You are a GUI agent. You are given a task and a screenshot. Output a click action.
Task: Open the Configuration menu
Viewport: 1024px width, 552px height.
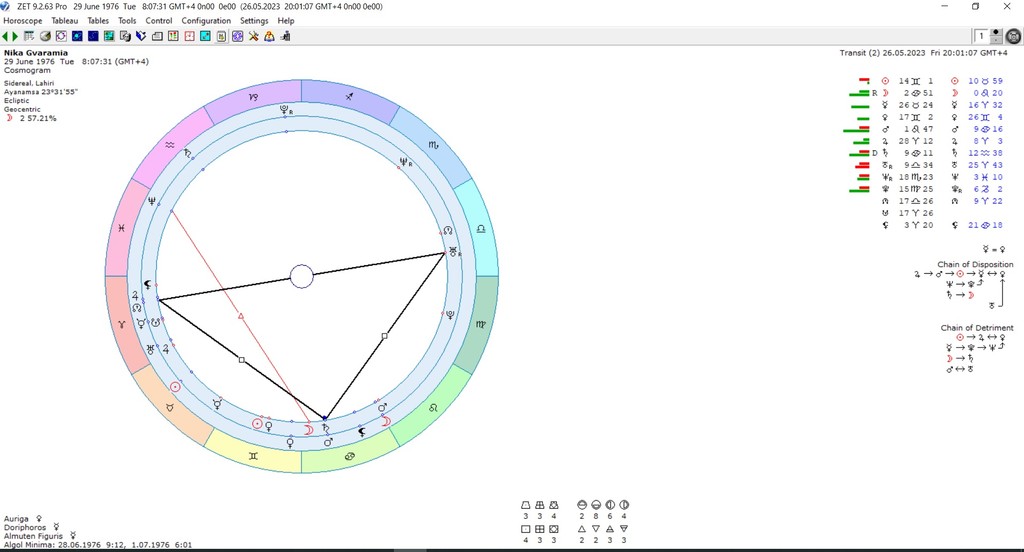(206, 21)
